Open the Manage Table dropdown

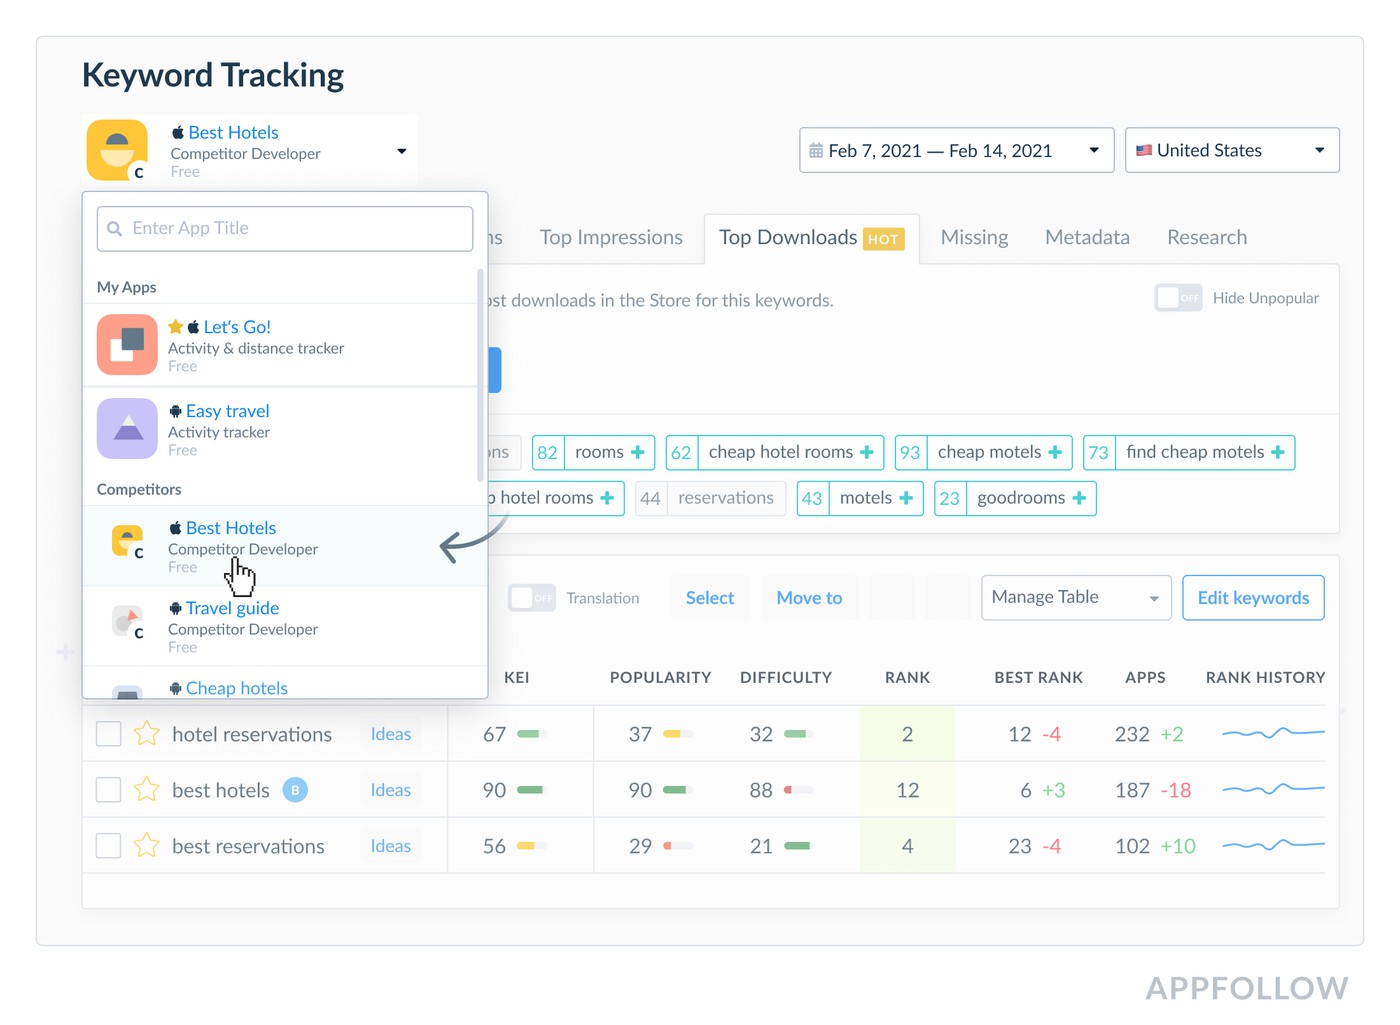1075,598
